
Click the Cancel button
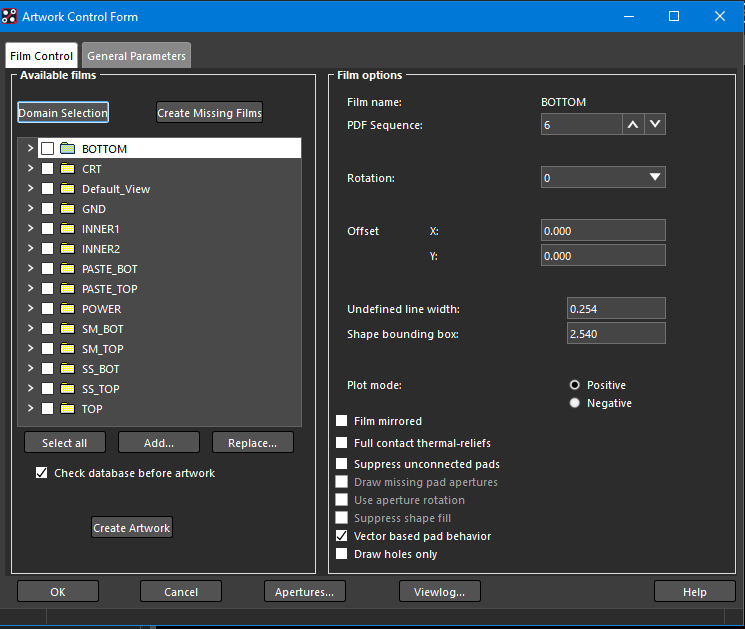[181, 591]
